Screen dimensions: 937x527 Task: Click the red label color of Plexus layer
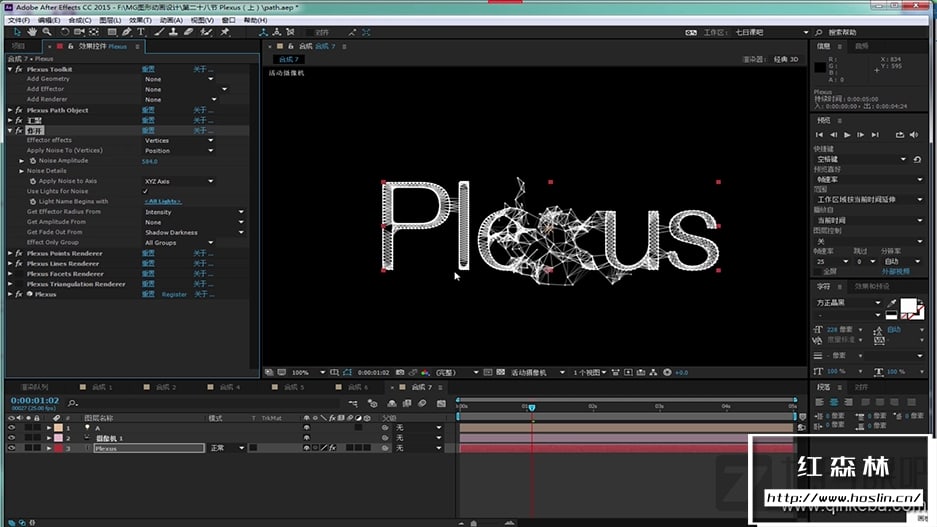(x=59, y=448)
